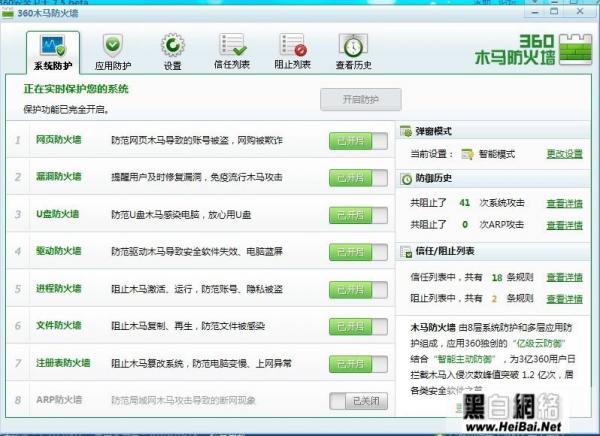The height and width of the screenshot is (436, 600).
Task: Toggle the 注册表防火墙 switch
Action: 358,363
